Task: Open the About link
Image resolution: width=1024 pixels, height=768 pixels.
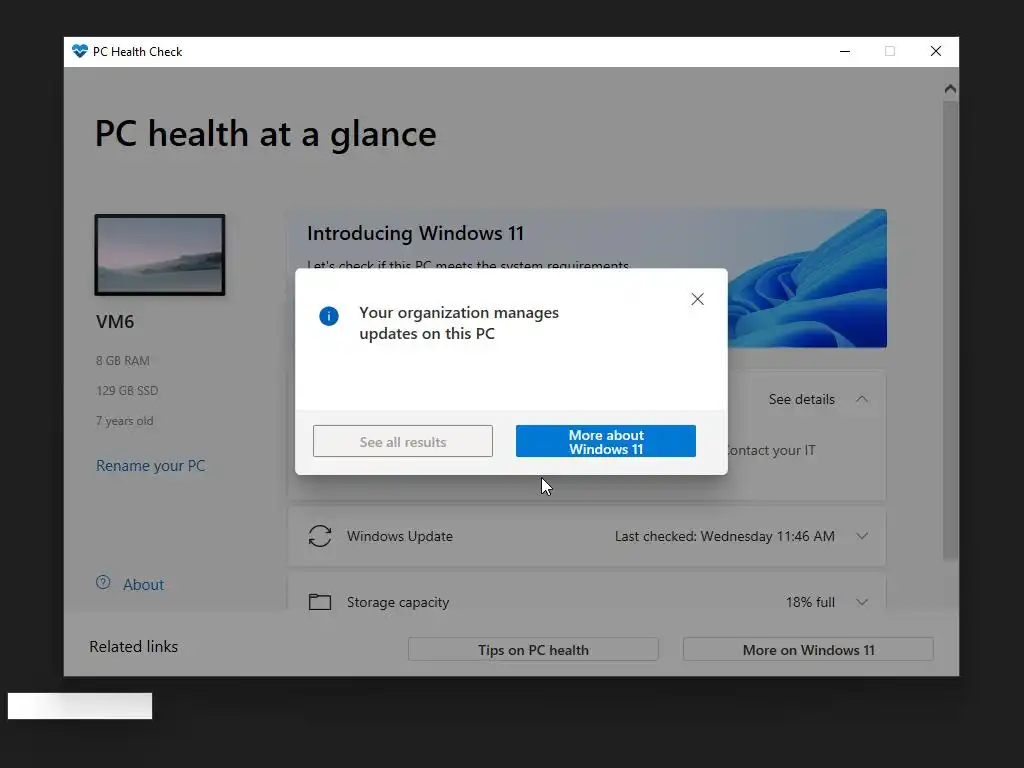Action: coord(144,584)
